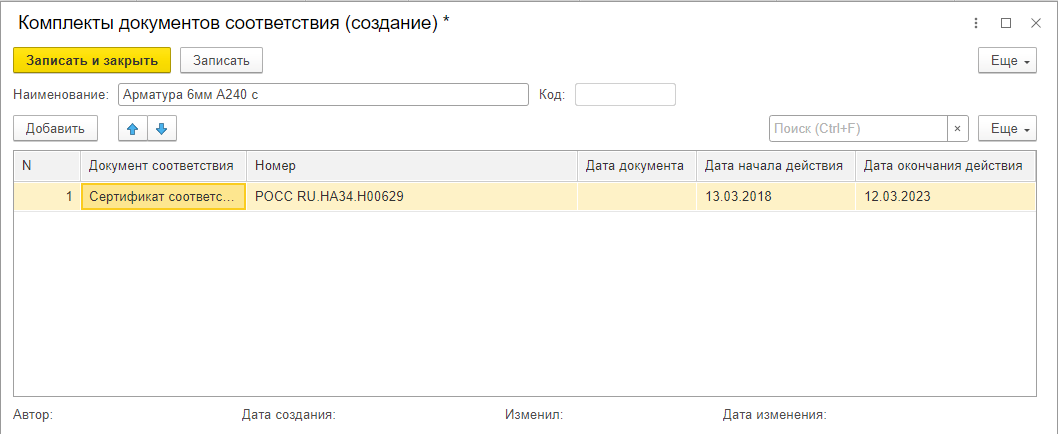Maximize the form window
Image resolution: width=1058 pixels, height=434 pixels.
1006,23
